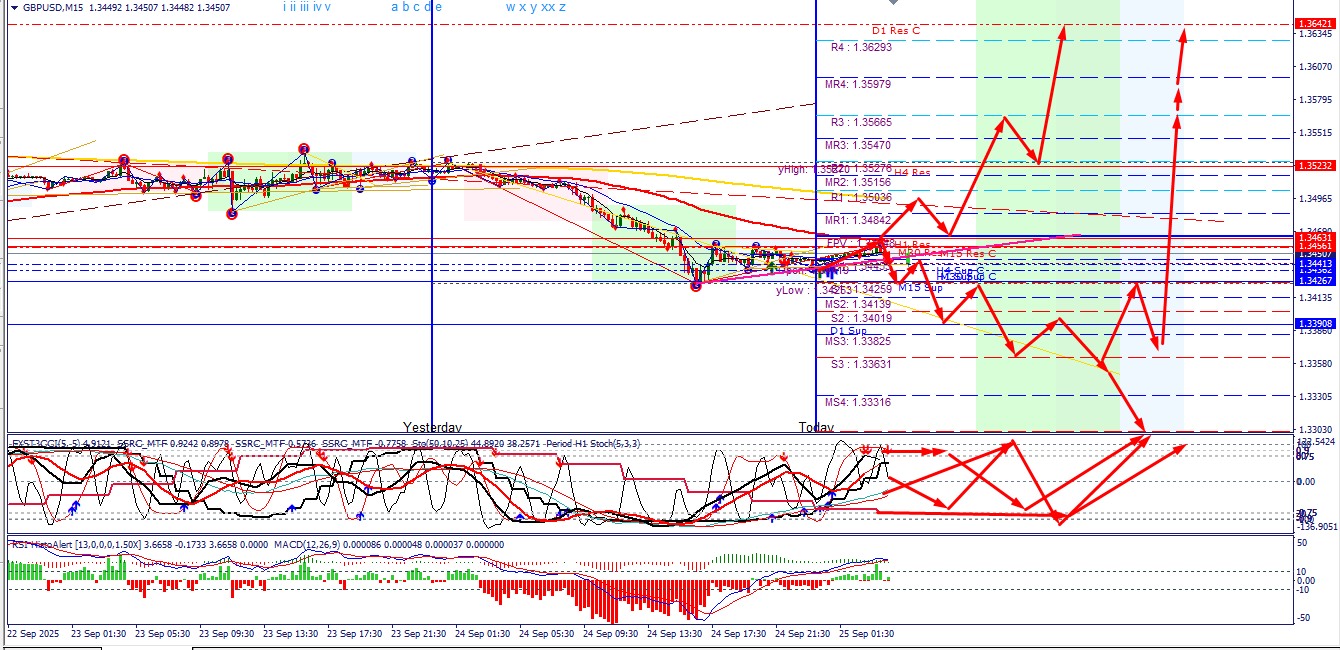This screenshot has width=1340, height=650.
Task: Click the 'D1 Sup' label
Action: (x=850, y=331)
